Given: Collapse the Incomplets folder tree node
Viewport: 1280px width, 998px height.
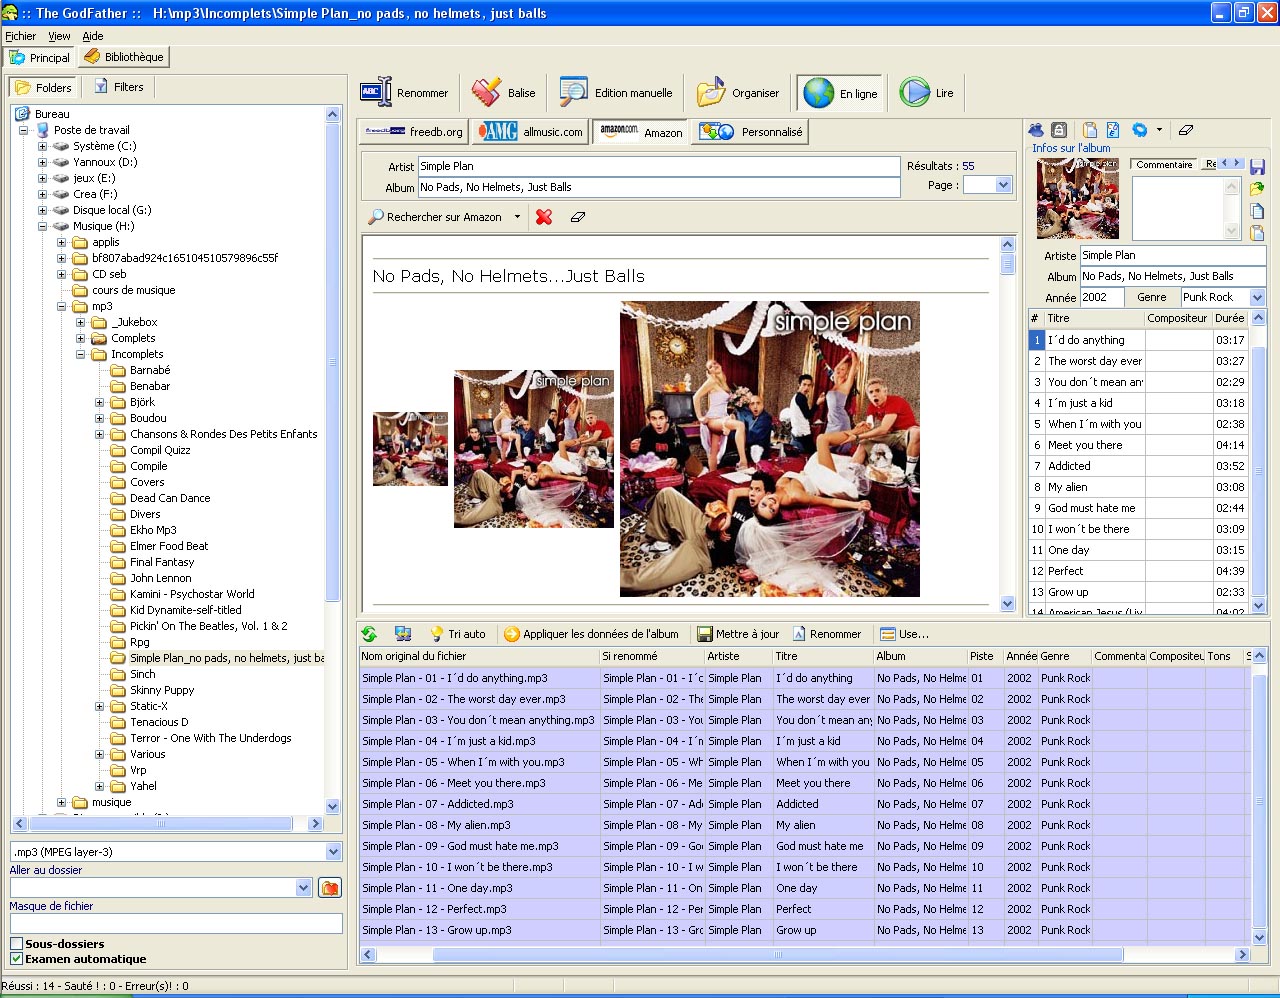Looking at the screenshot, I should click(x=81, y=354).
